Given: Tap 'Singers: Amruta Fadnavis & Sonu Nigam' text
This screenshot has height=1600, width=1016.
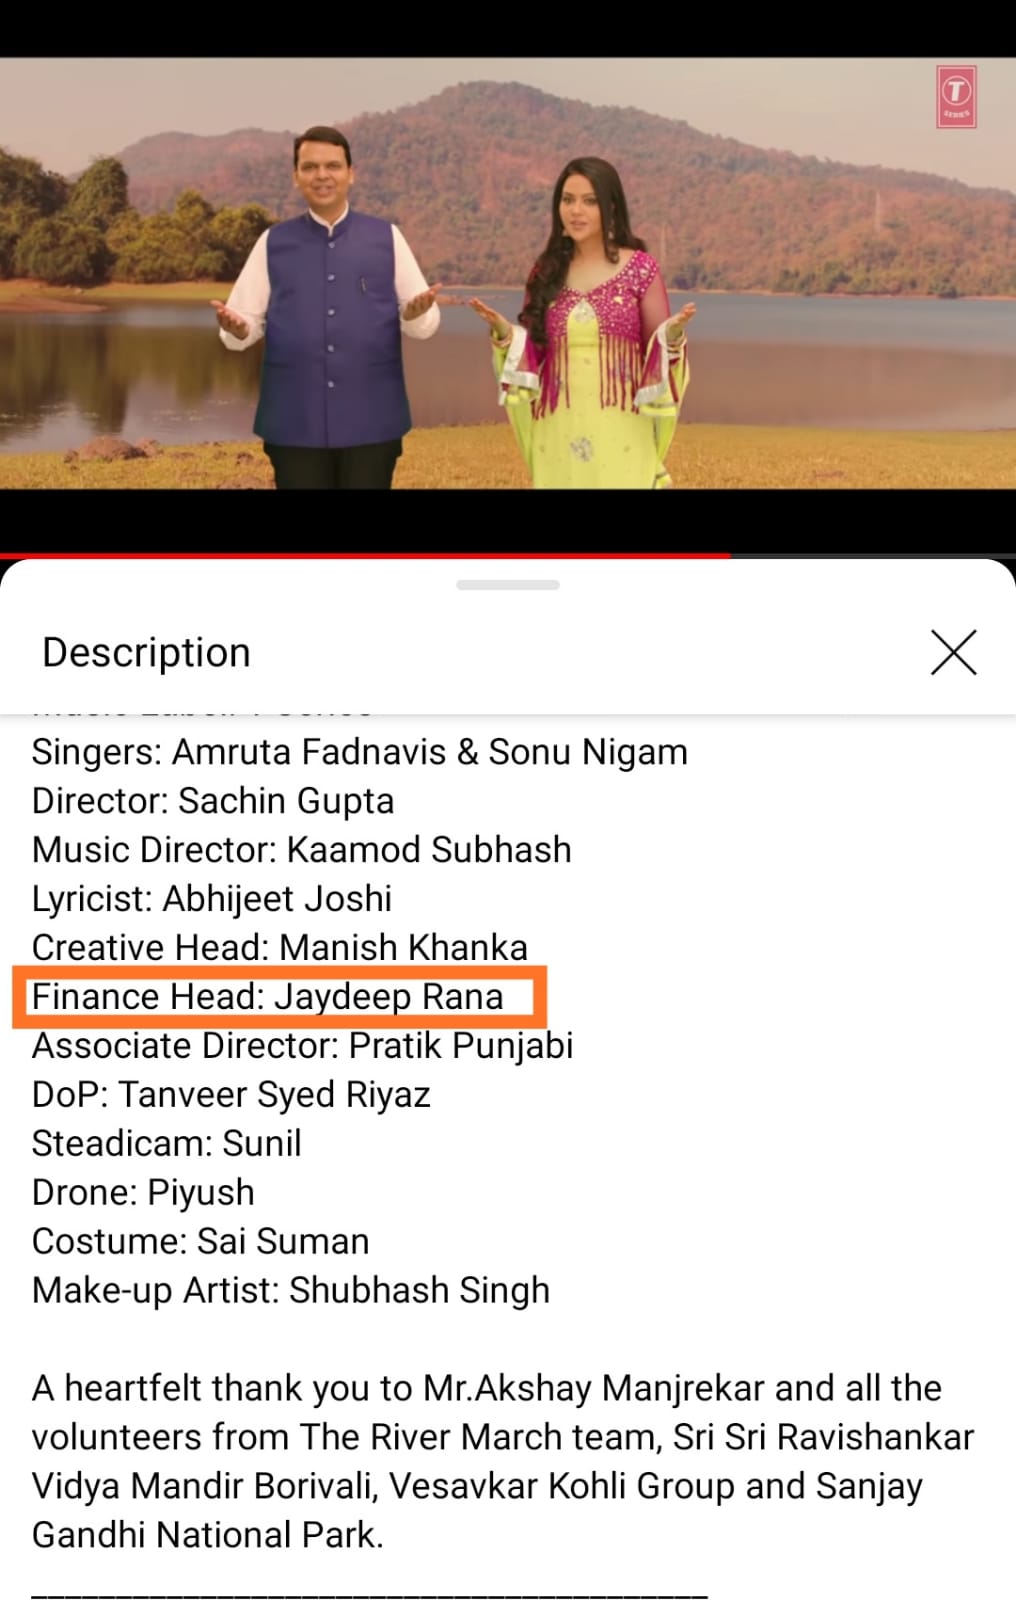Looking at the screenshot, I should 359,752.
